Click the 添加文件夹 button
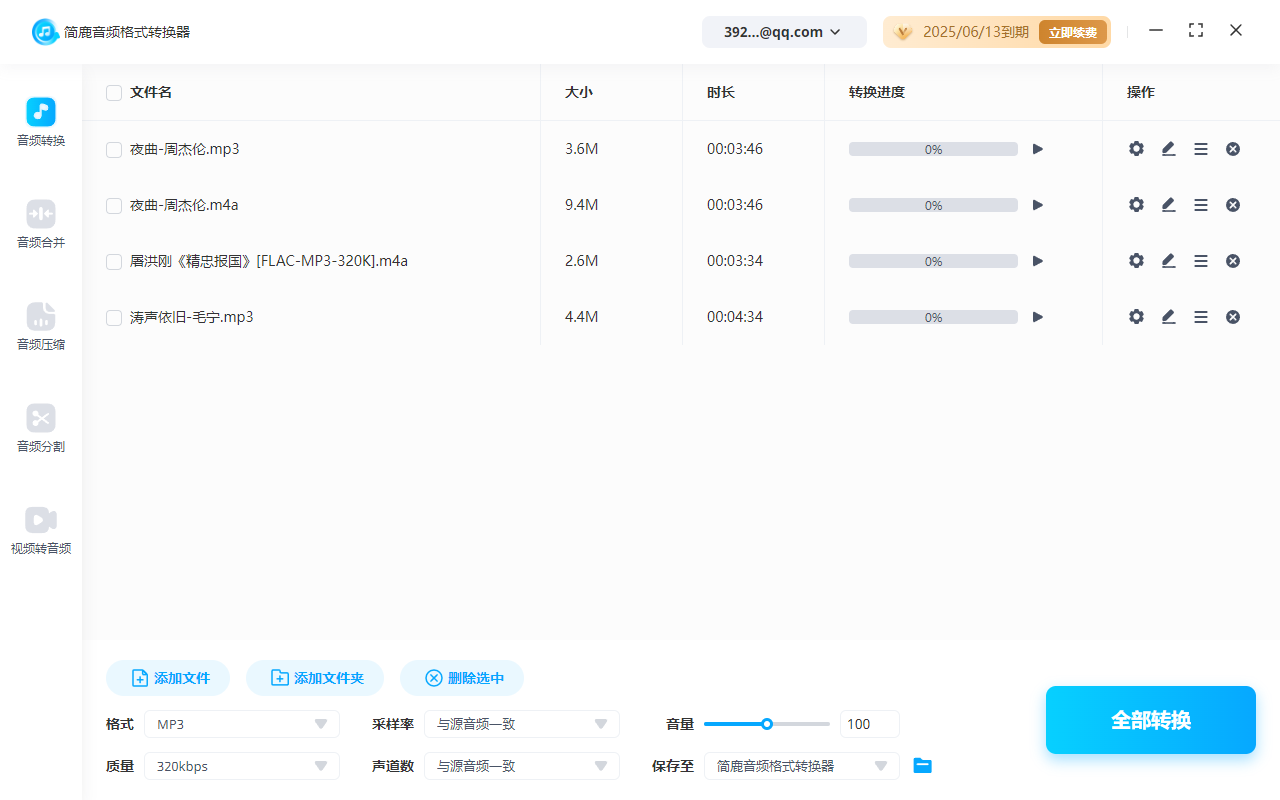1280x800 pixels. tap(315, 678)
